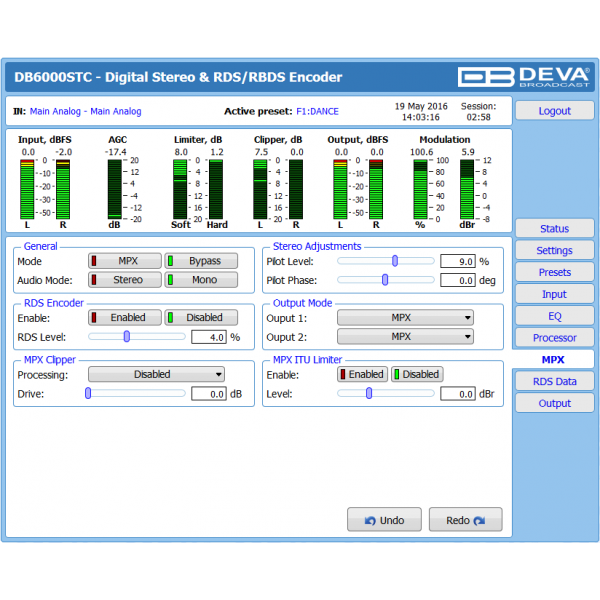Click the Pilot Phase slider handle

(x=385, y=280)
